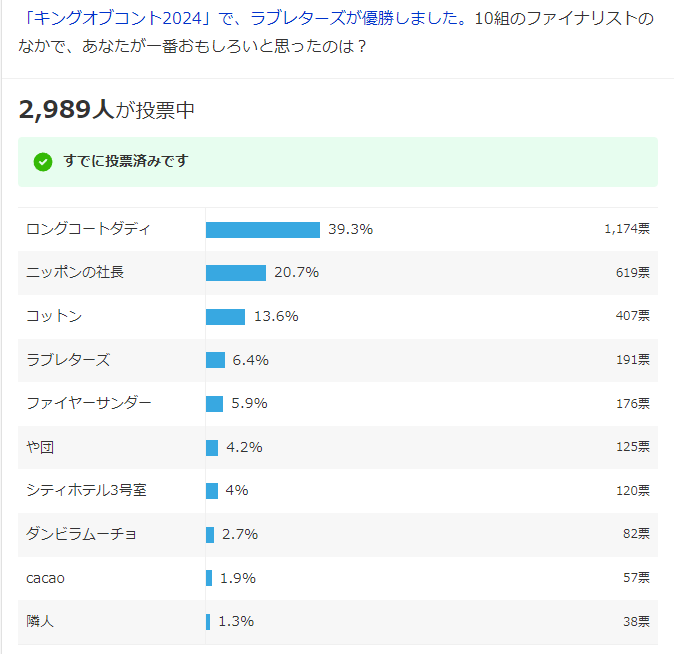The image size is (674, 654).
Task: Click the blue result bar for コットン
Action: [x=225, y=316]
